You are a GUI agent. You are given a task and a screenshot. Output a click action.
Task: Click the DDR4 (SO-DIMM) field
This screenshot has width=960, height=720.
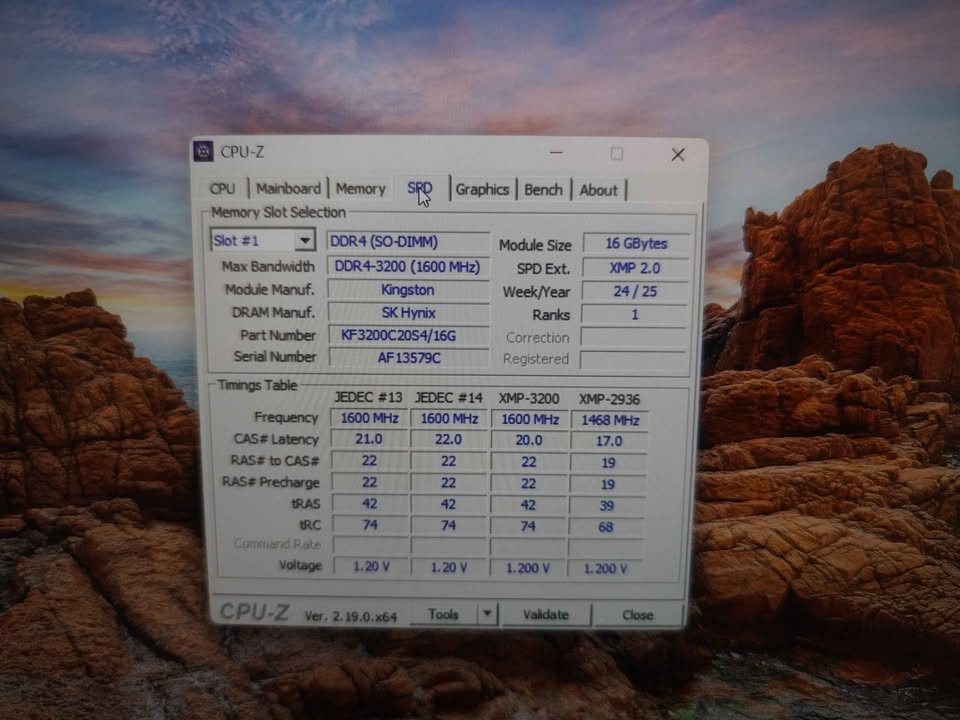[408, 242]
